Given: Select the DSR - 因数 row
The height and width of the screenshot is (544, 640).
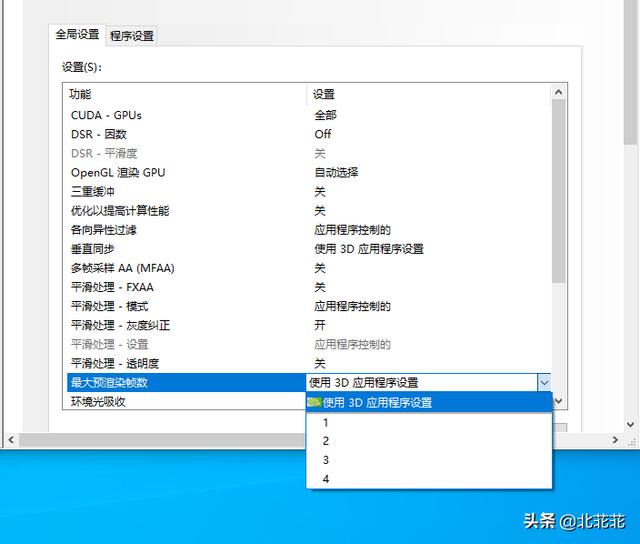Looking at the screenshot, I should [x=308, y=134].
